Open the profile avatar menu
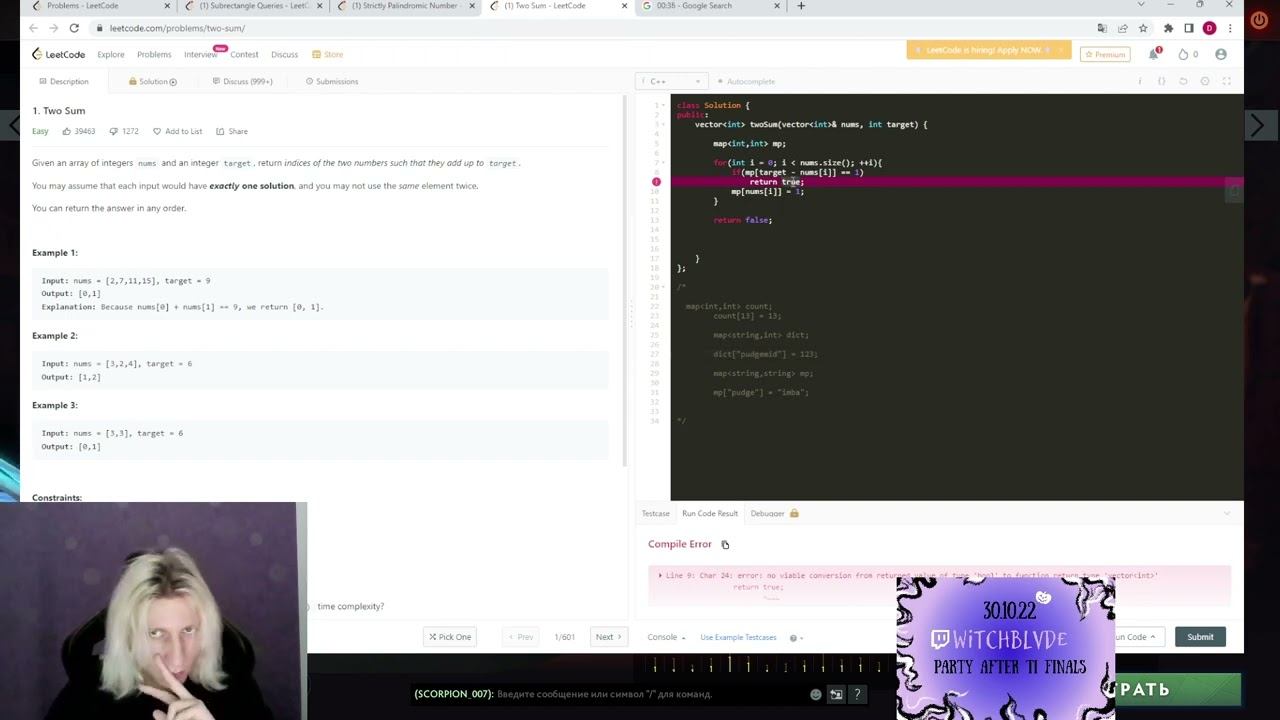This screenshot has width=1280, height=720. pos(1221,54)
